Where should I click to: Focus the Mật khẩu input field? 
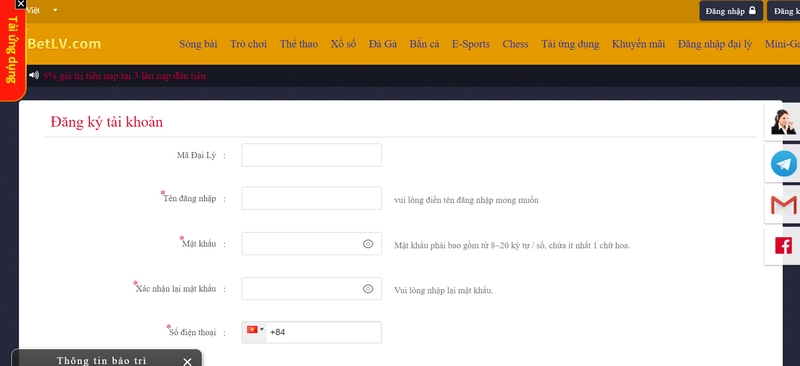[x=311, y=243]
